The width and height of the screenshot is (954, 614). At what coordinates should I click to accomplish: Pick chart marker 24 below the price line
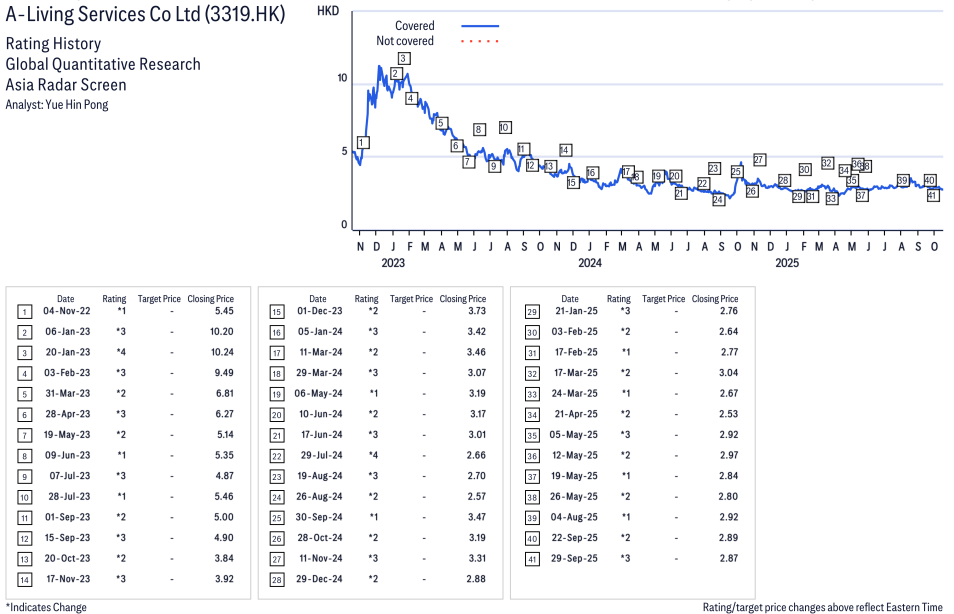coord(718,200)
